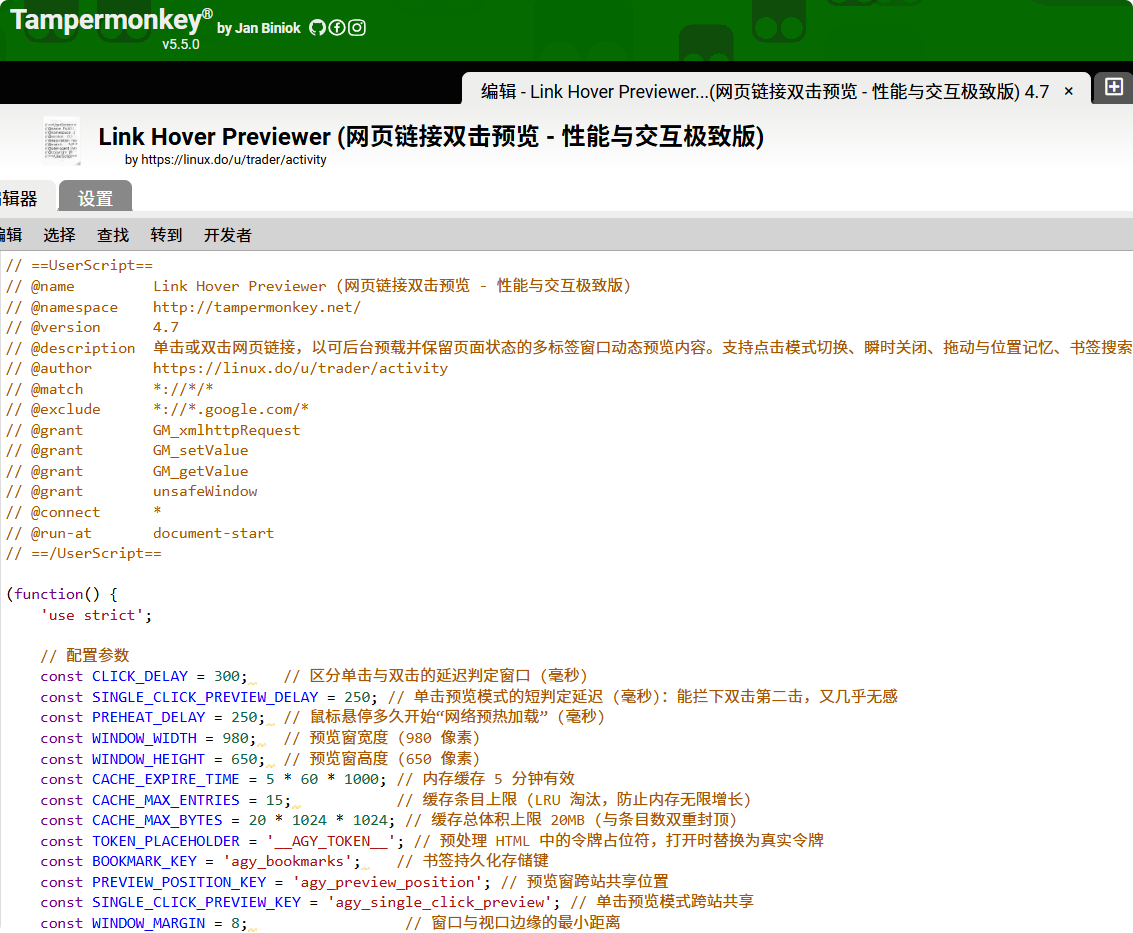Click the 'by Jan Biniok' author link

[x=259, y=28]
